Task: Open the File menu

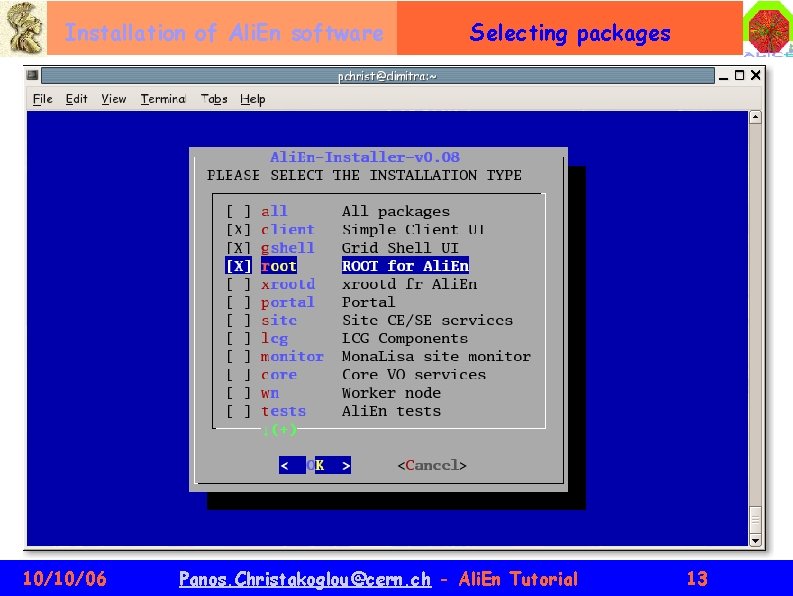Action: [x=42, y=99]
